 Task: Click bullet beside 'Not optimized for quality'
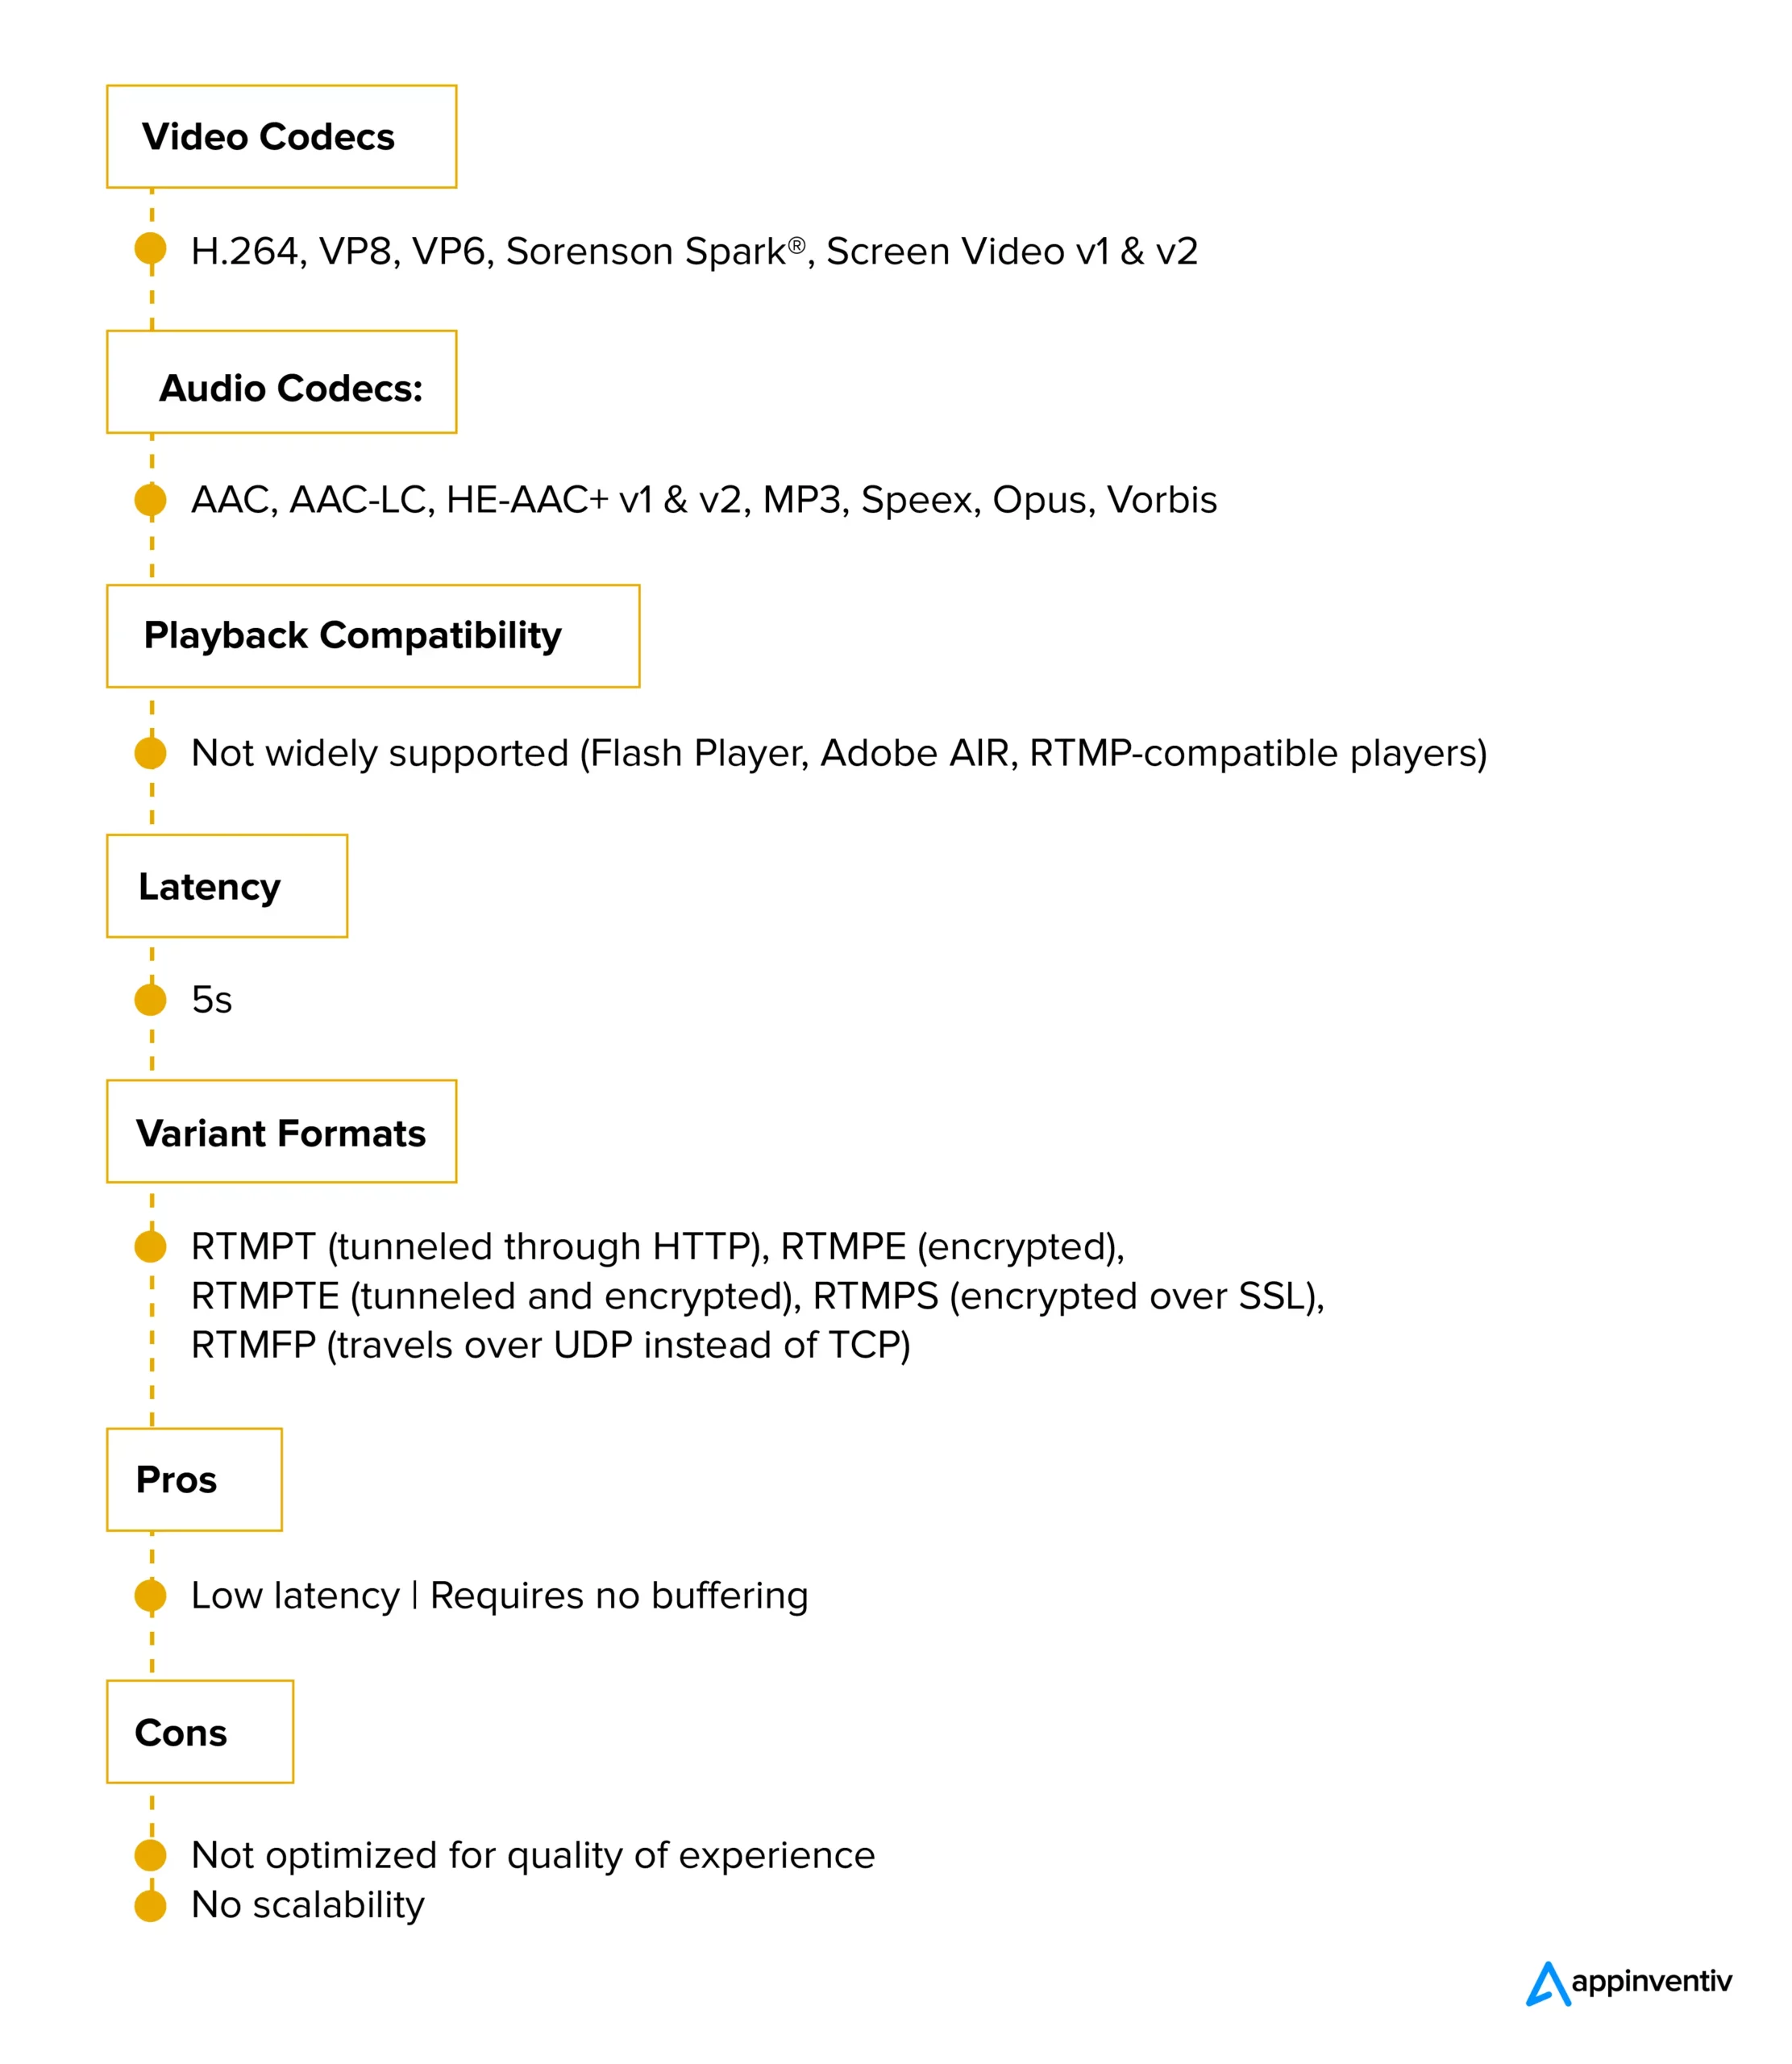(151, 1855)
